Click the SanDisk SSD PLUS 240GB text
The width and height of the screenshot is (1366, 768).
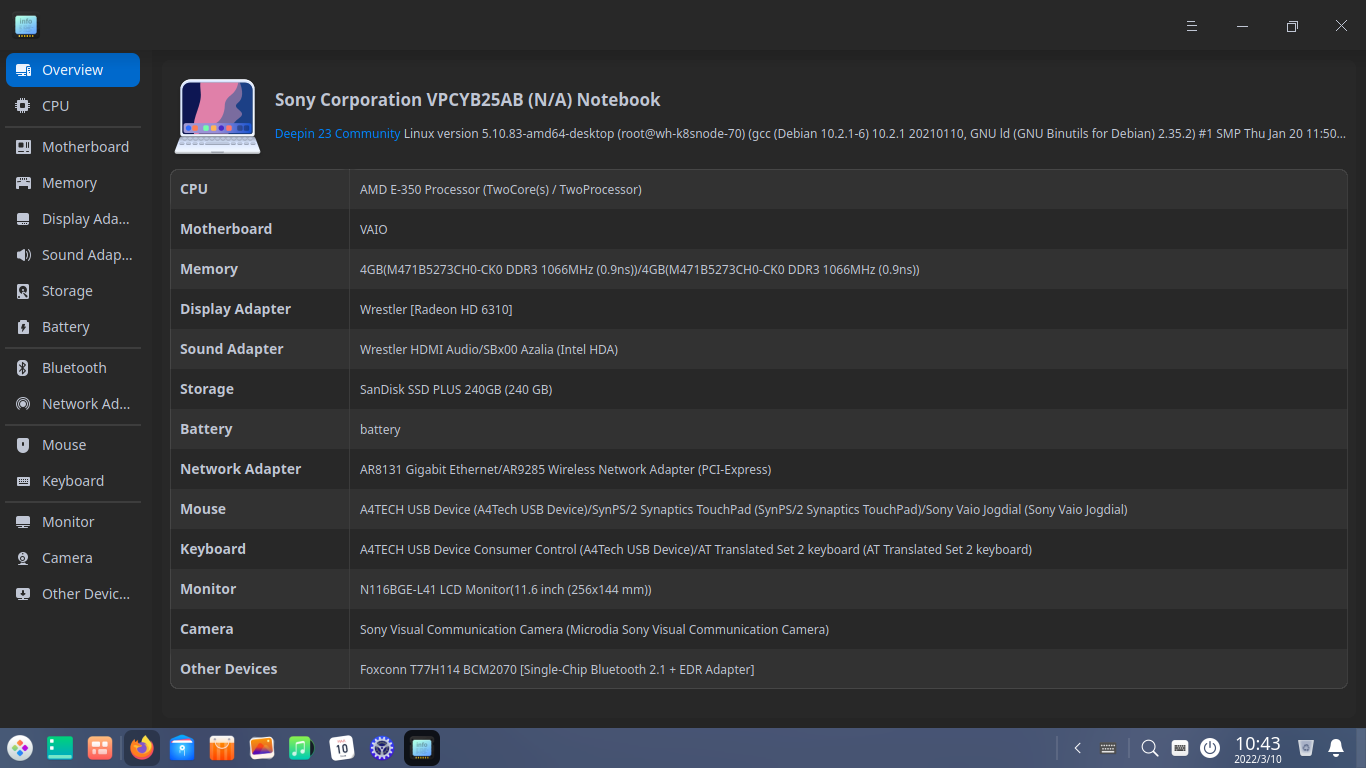click(x=456, y=389)
